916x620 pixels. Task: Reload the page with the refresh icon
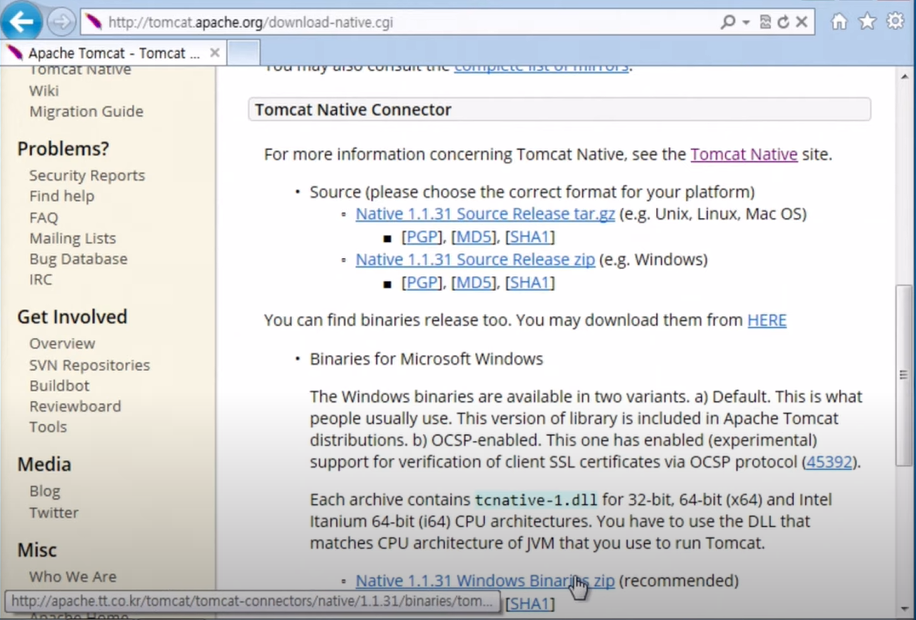point(783,22)
